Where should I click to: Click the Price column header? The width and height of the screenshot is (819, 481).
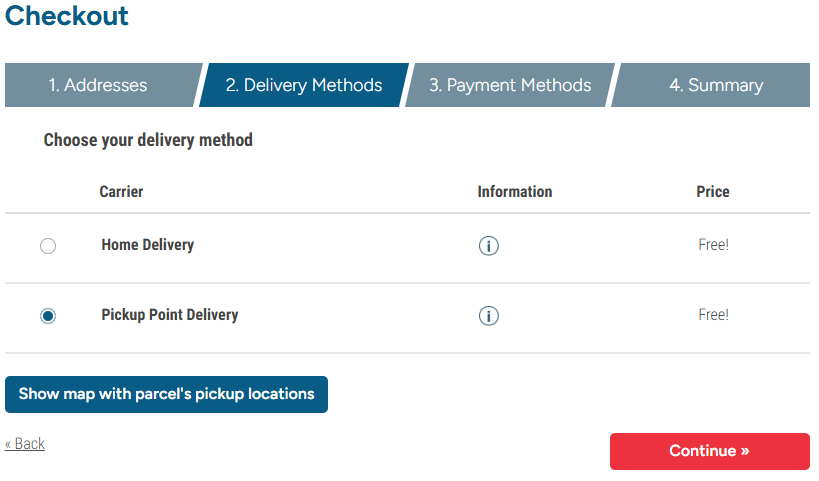coord(713,192)
